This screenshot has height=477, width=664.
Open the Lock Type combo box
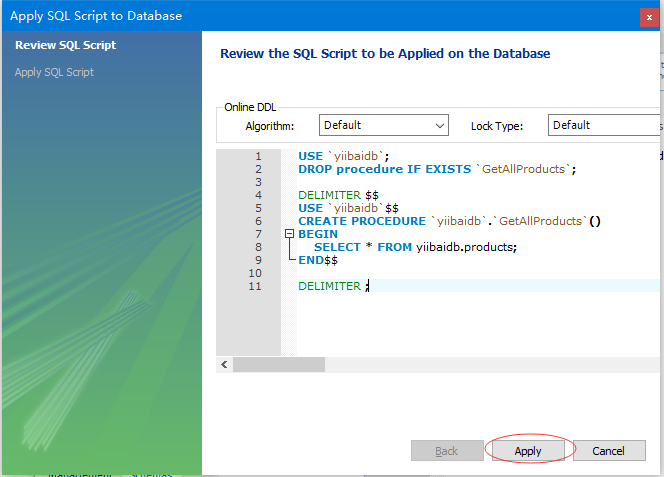coord(606,125)
